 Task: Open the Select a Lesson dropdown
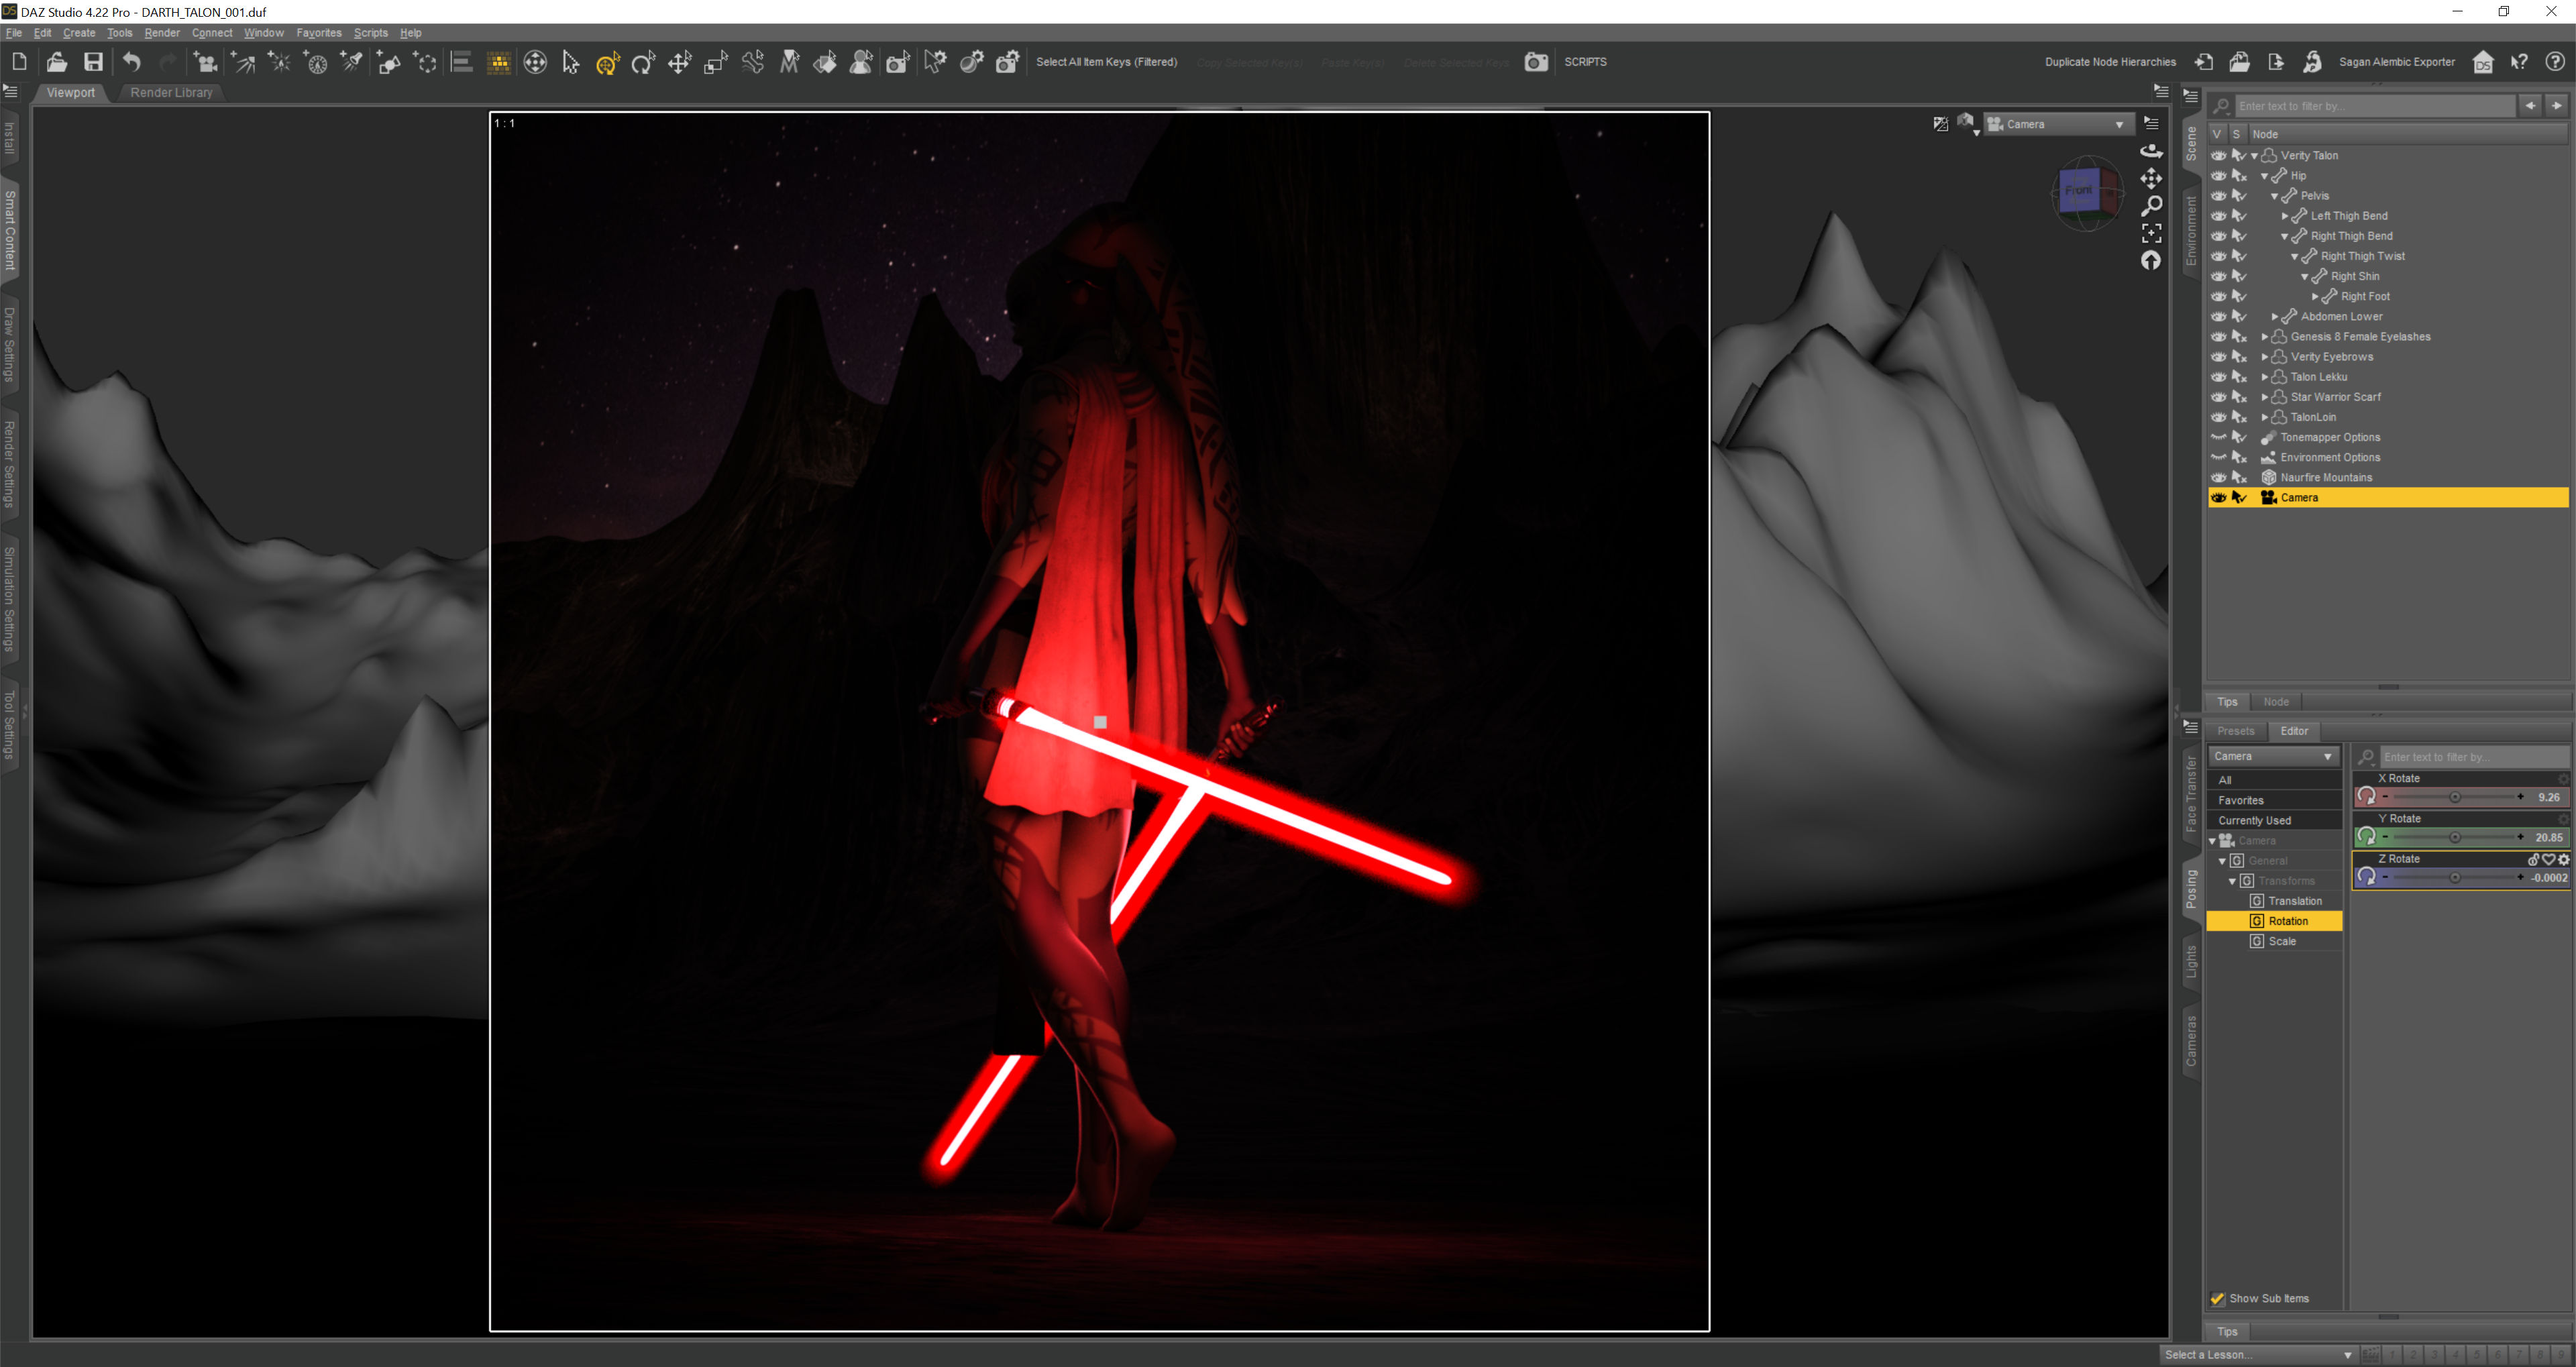tap(2258, 1355)
